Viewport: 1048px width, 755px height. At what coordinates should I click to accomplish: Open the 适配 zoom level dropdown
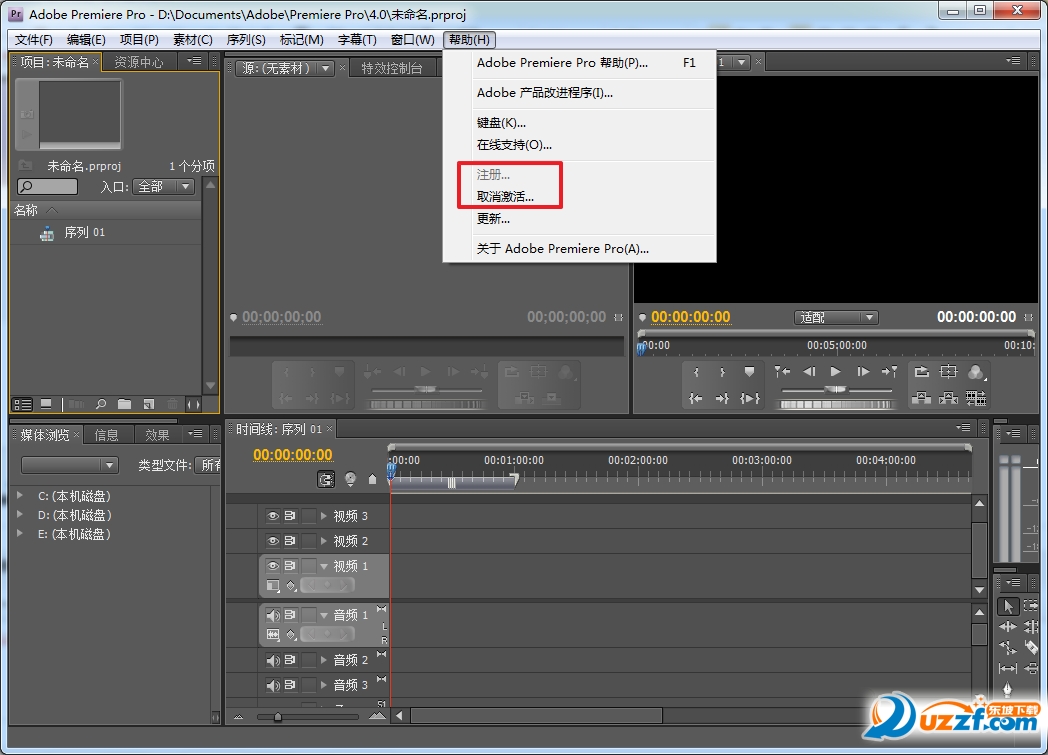click(x=835, y=317)
